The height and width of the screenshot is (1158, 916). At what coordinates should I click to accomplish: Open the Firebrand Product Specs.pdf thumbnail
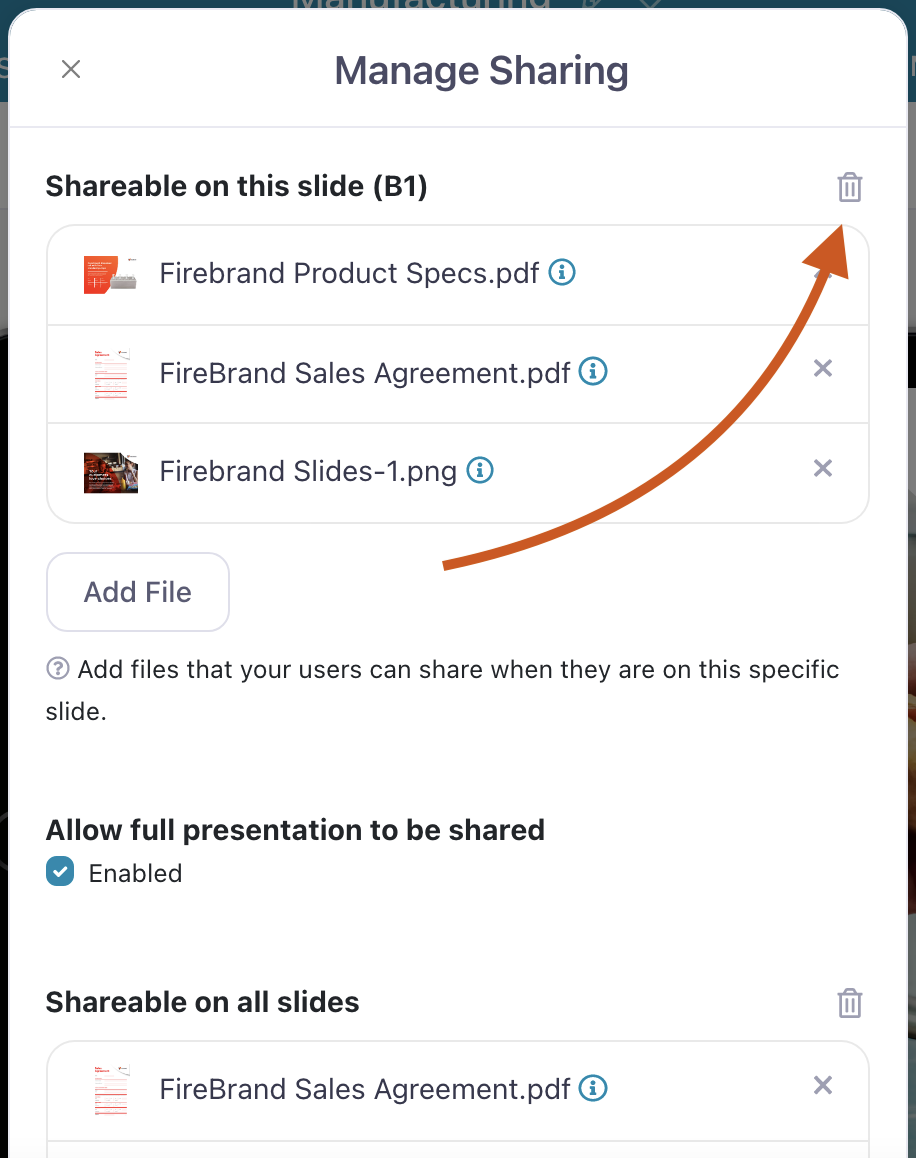click(x=109, y=274)
